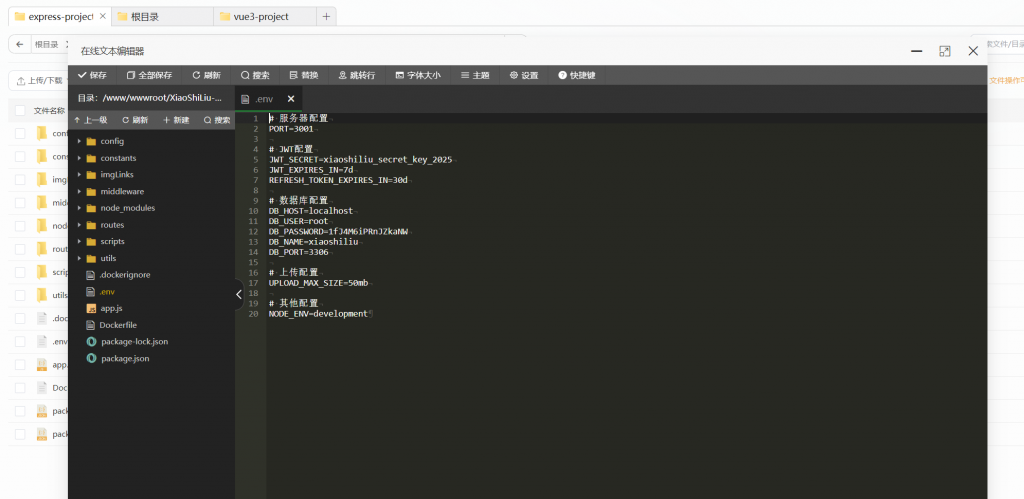Image resolution: width=1024 pixels, height=499 pixels.
Task: Click 新建 in the file tree toolbar
Action: pyautogui.click(x=176, y=120)
